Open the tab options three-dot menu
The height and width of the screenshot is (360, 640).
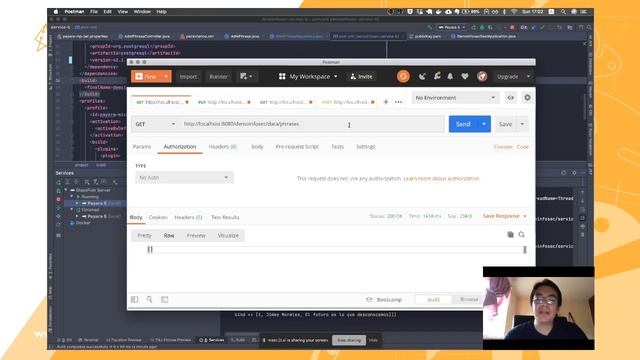(x=398, y=102)
